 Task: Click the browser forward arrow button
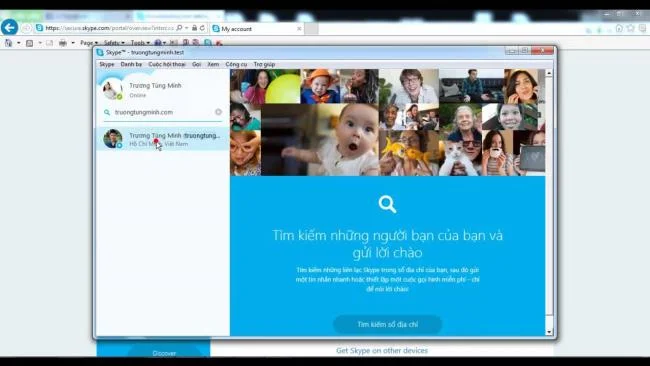pos(27,28)
